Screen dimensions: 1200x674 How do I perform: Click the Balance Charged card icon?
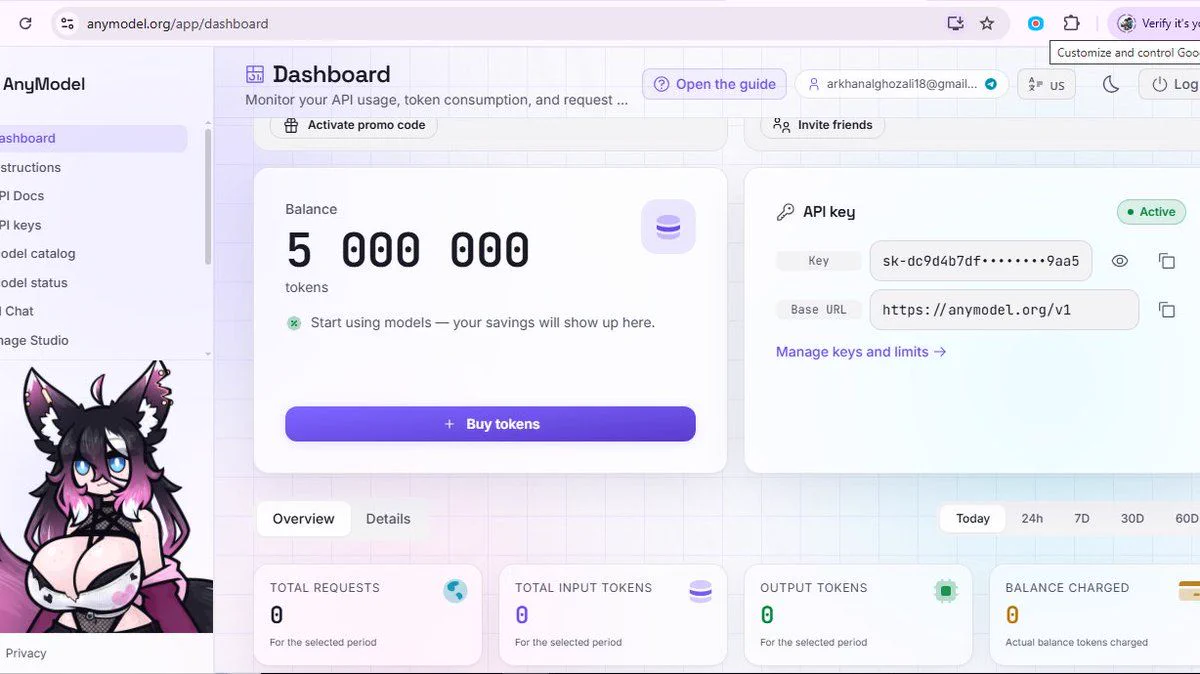tap(1189, 591)
